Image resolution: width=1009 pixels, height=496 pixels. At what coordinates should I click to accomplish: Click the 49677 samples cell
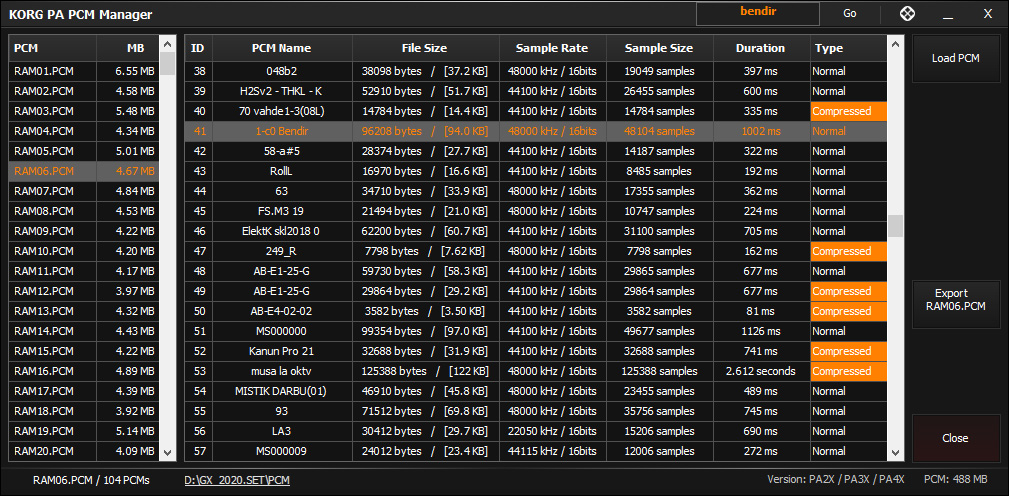(x=659, y=331)
